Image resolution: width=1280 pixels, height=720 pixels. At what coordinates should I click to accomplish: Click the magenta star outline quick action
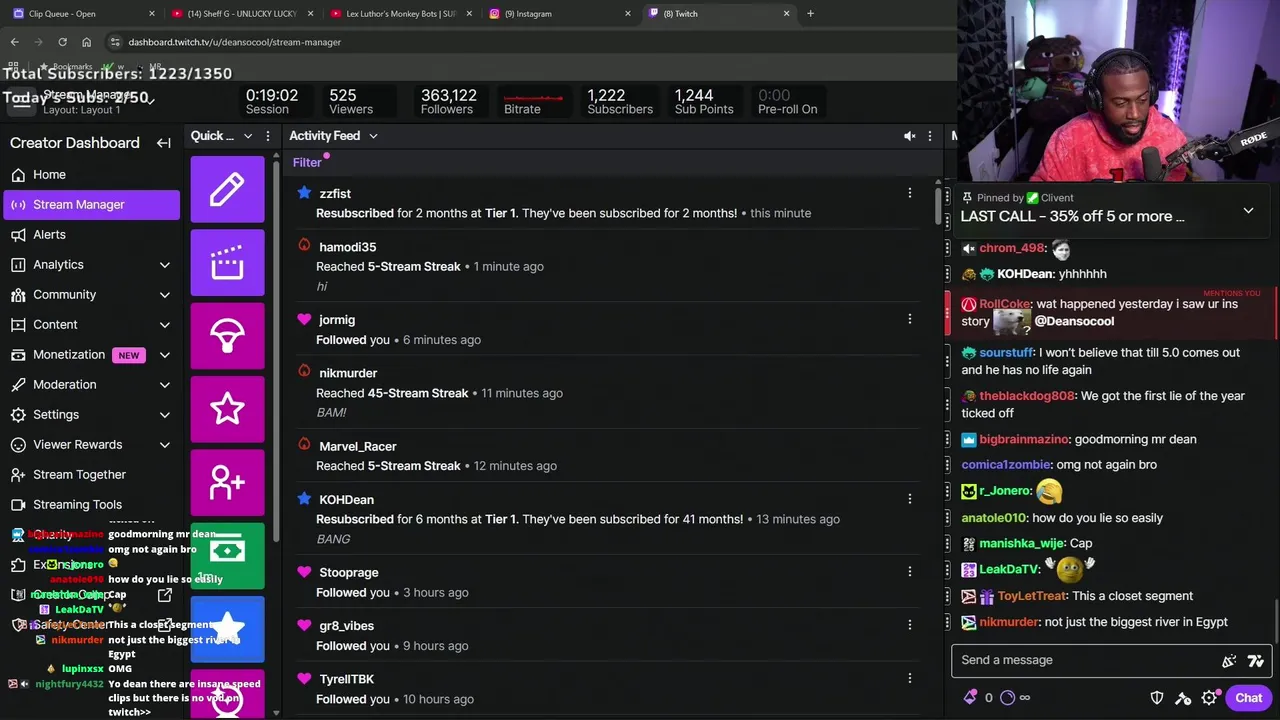(227, 409)
